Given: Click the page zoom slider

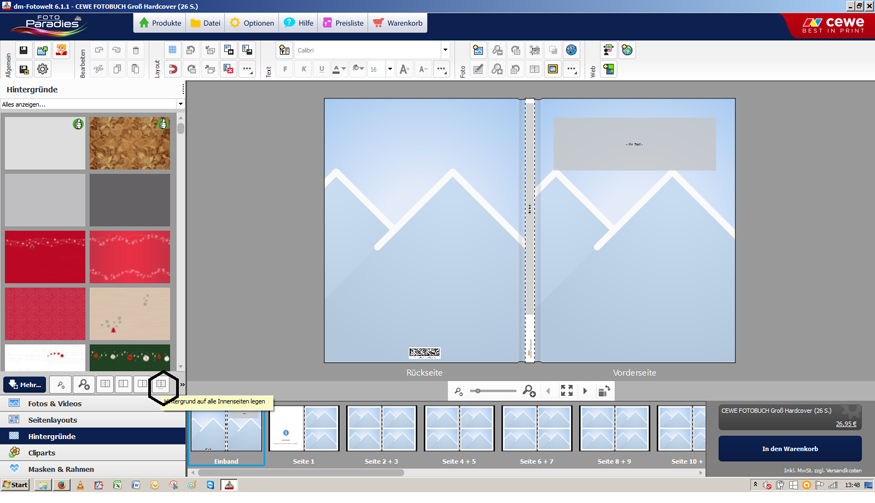Looking at the screenshot, I should coord(493,391).
